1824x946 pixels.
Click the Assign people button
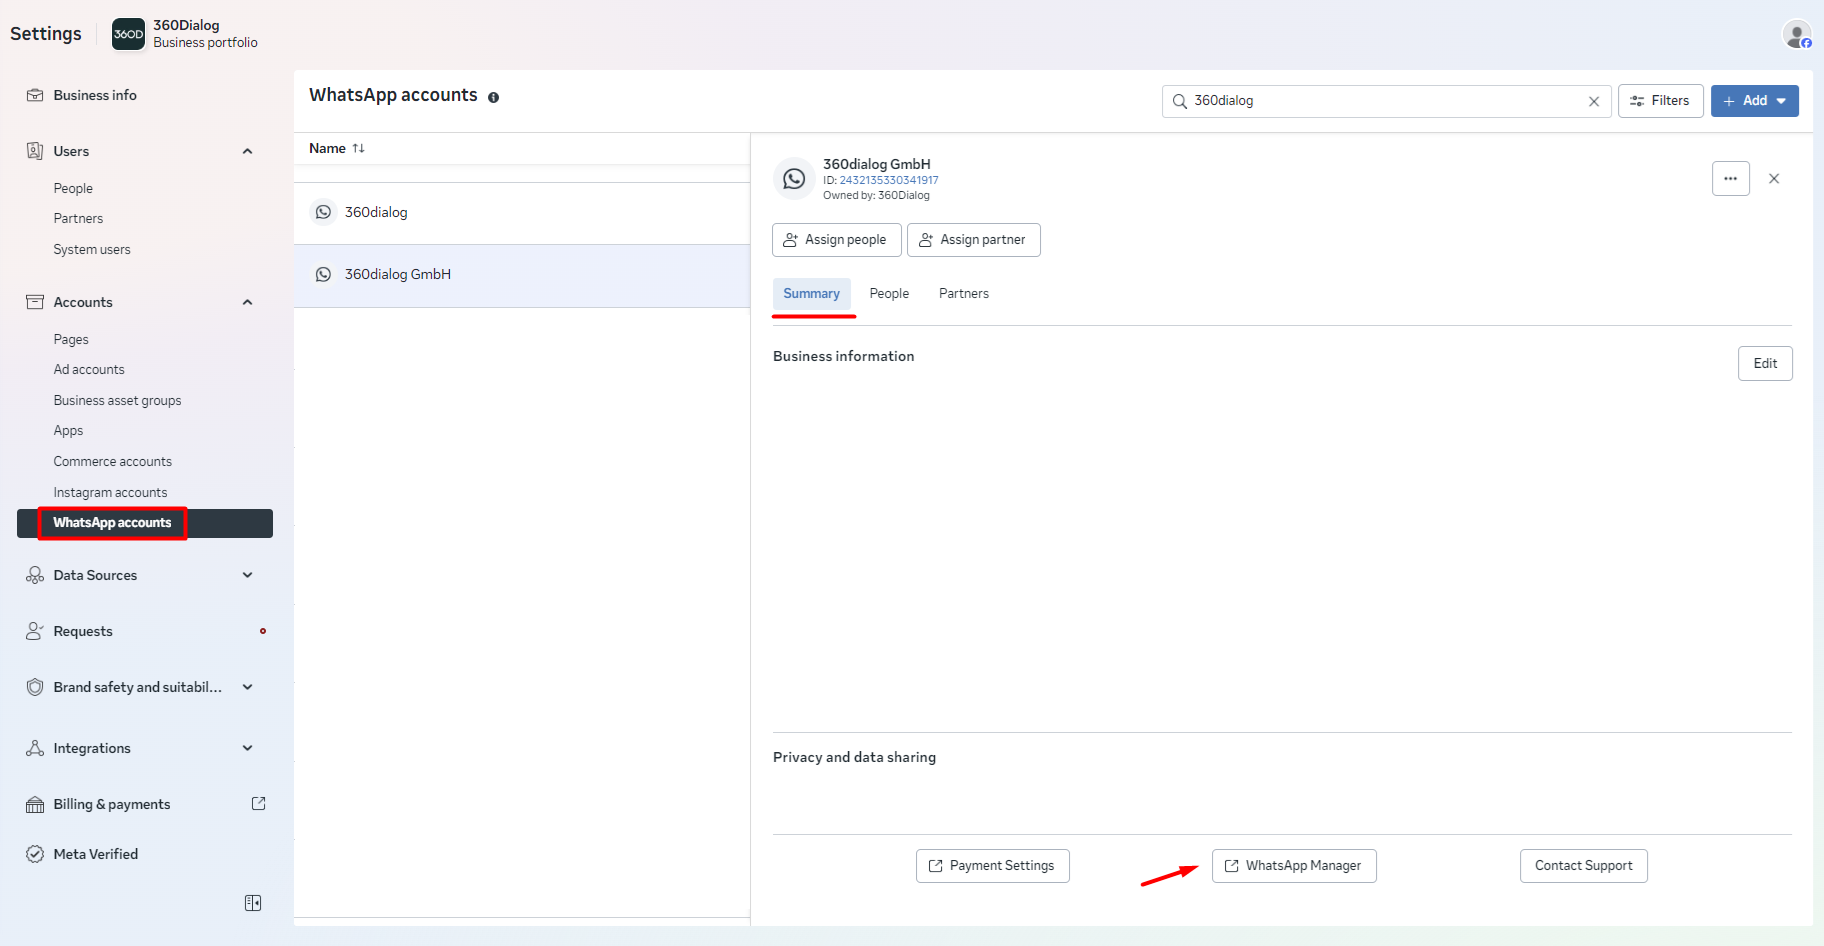(x=836, y=240)
